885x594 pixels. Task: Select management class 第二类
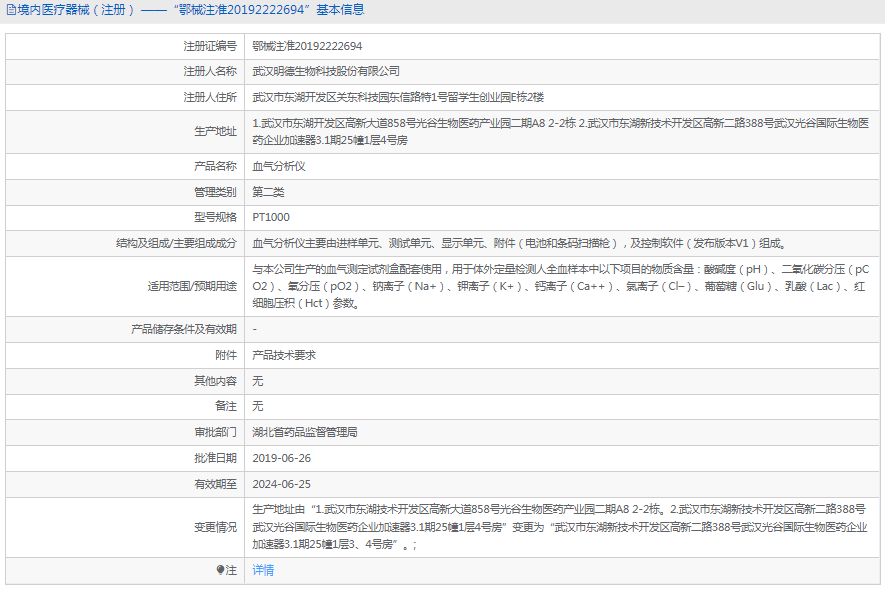click(x=268, y=192)
